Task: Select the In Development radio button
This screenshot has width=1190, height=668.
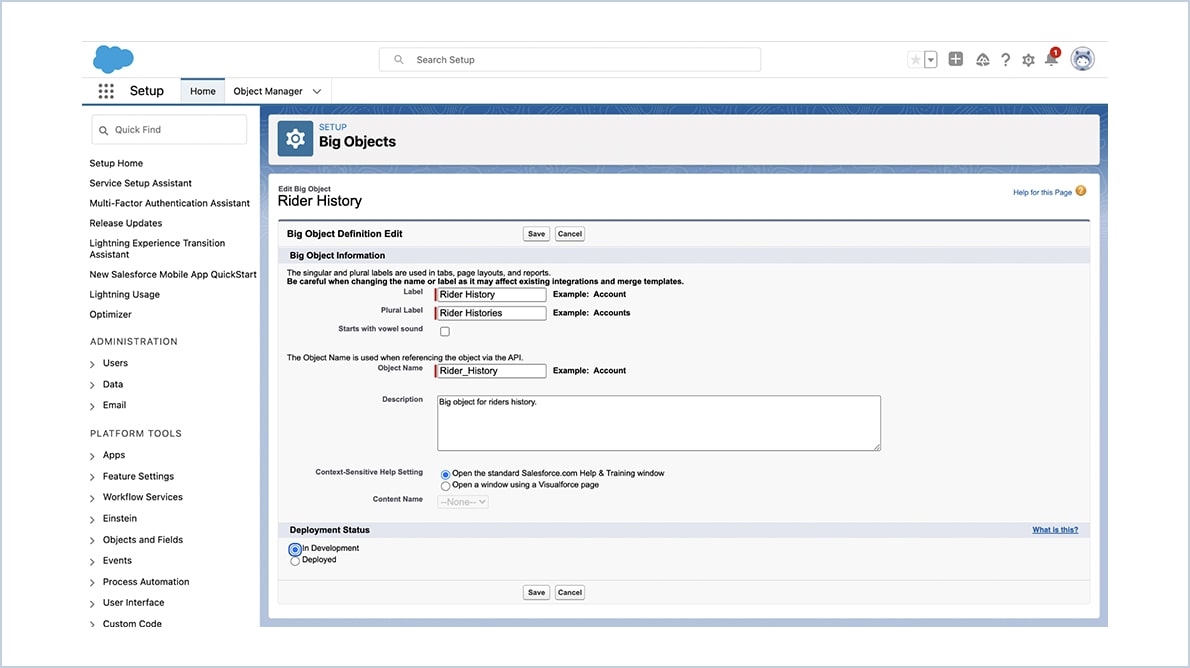Action: tap(294, 549)
